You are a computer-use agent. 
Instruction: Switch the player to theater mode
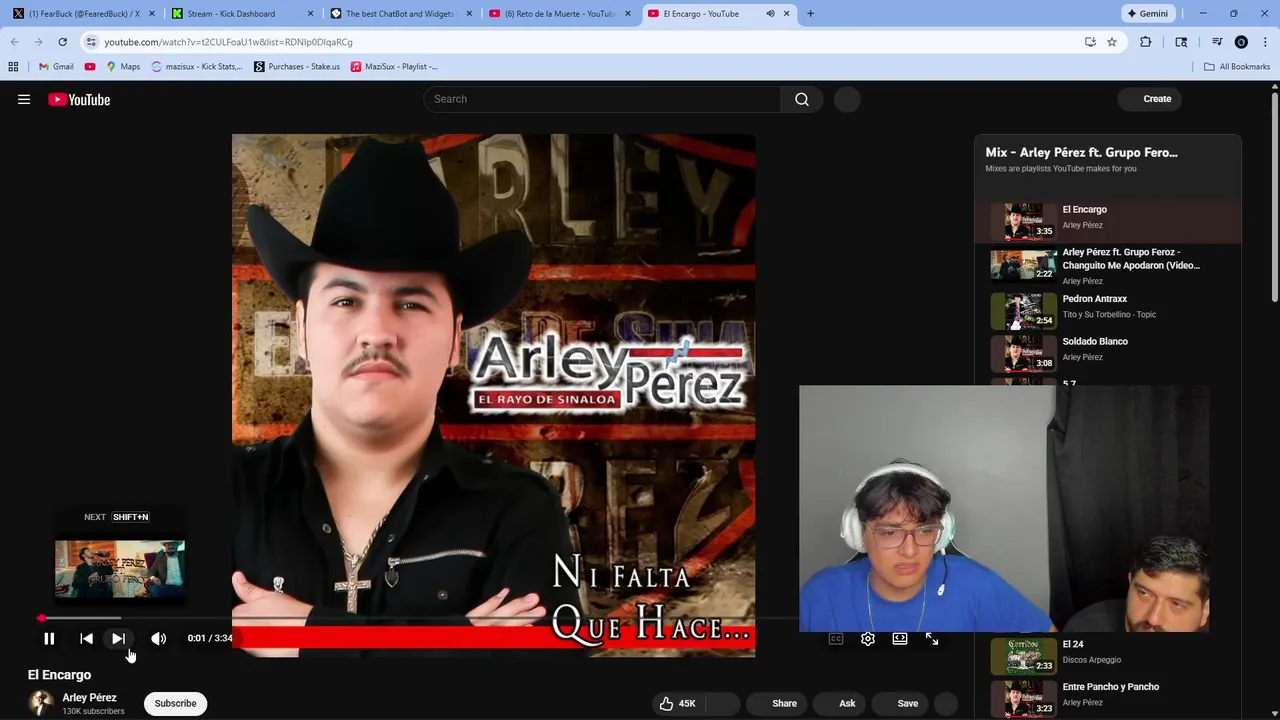coord(900,638)
